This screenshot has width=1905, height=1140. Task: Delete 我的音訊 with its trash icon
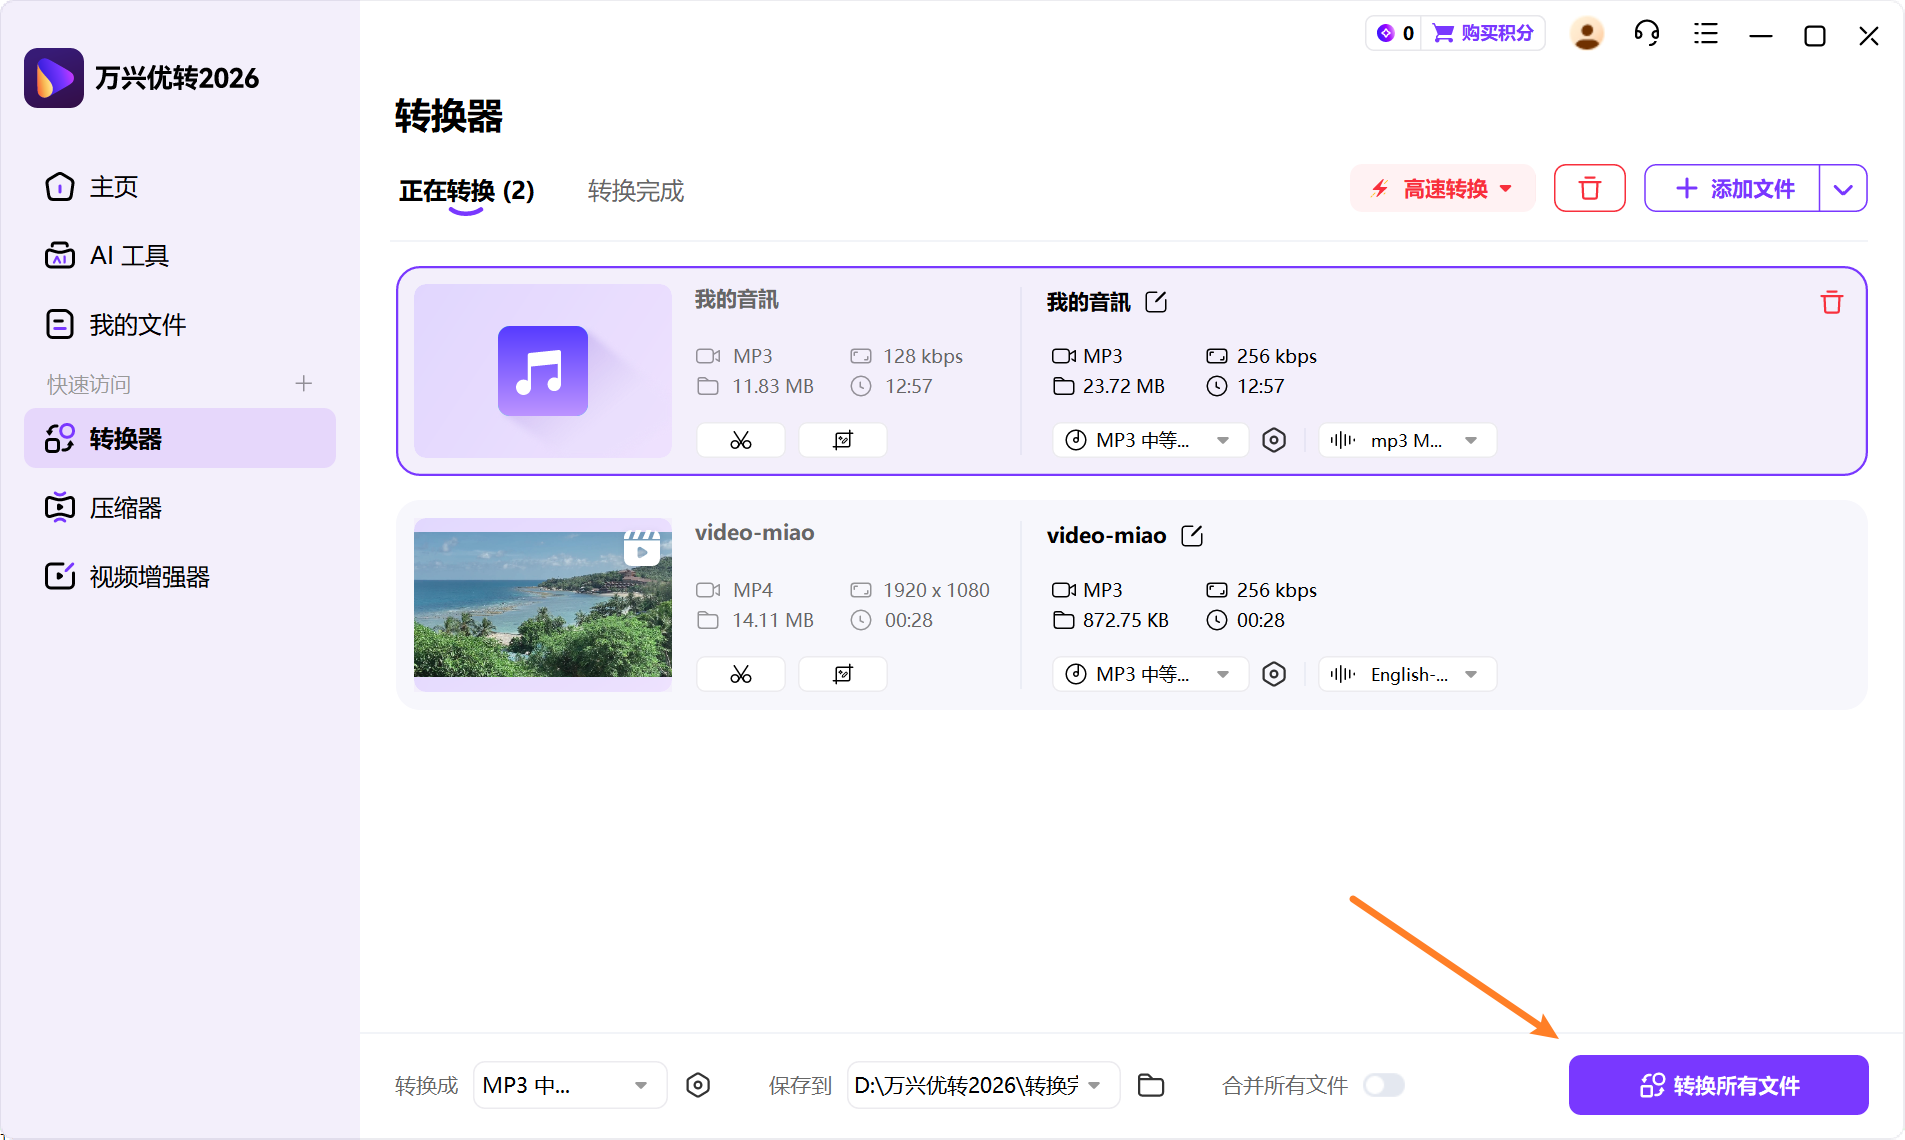tap(1831, 302)
